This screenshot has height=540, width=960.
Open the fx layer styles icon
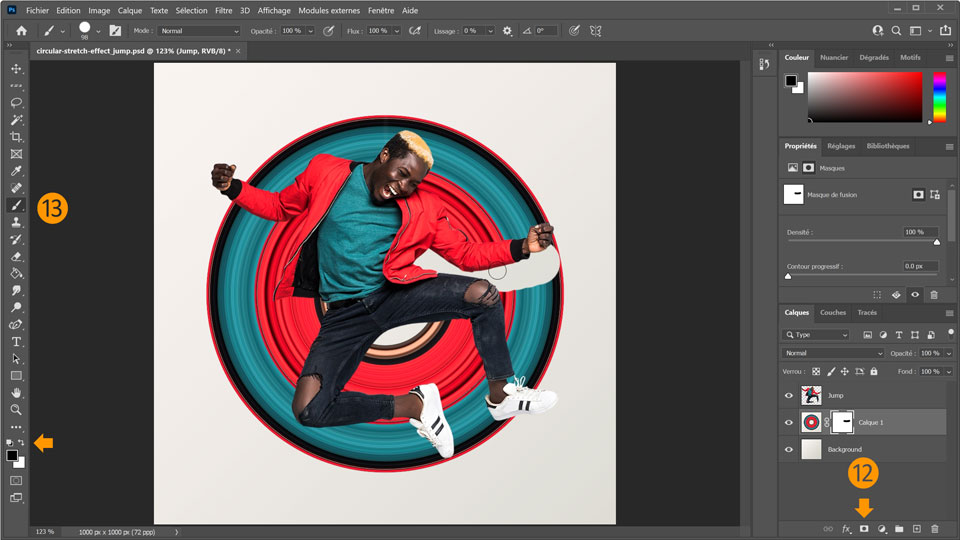[x=846, y=528]
